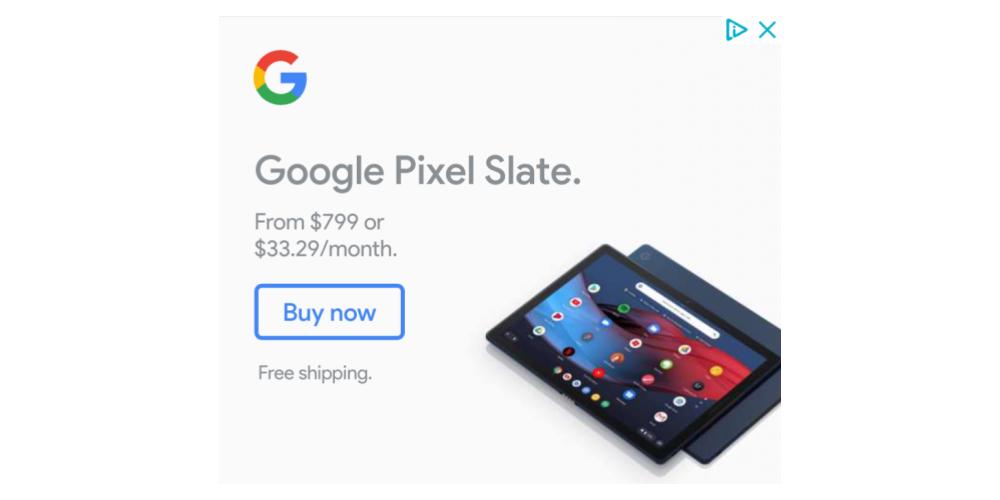Tap the green app icon beside the search bar

(x=624, y=309)
